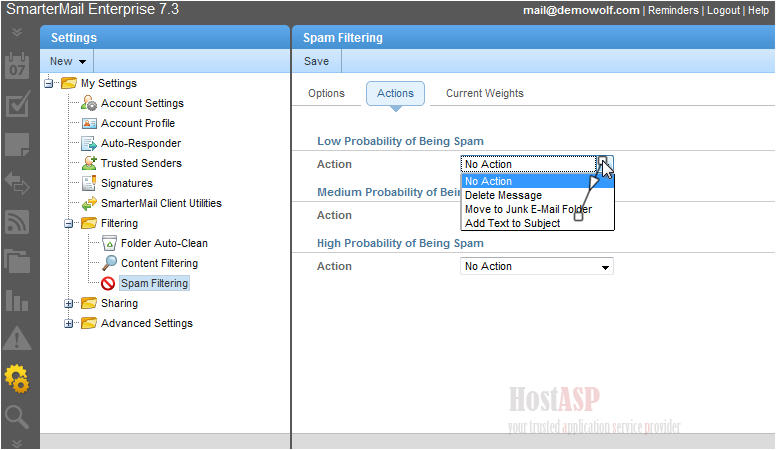This screenshot has height=450, width=776.
Task: Click the Content Filtering magnifier icon
Action: tap(109, 263)
